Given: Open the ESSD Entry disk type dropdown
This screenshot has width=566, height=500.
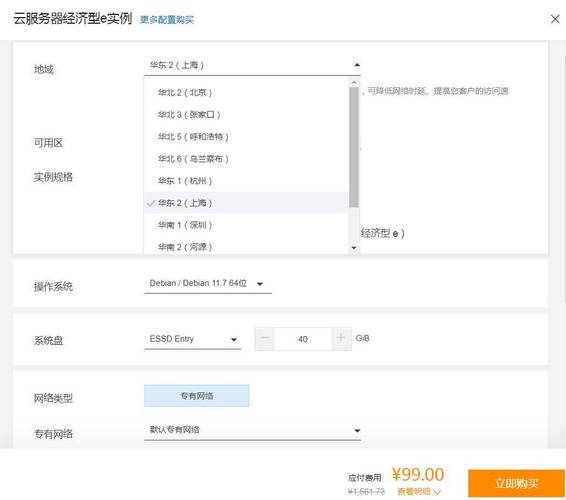Looking at the screenshot, I should [x=192, y=339].
